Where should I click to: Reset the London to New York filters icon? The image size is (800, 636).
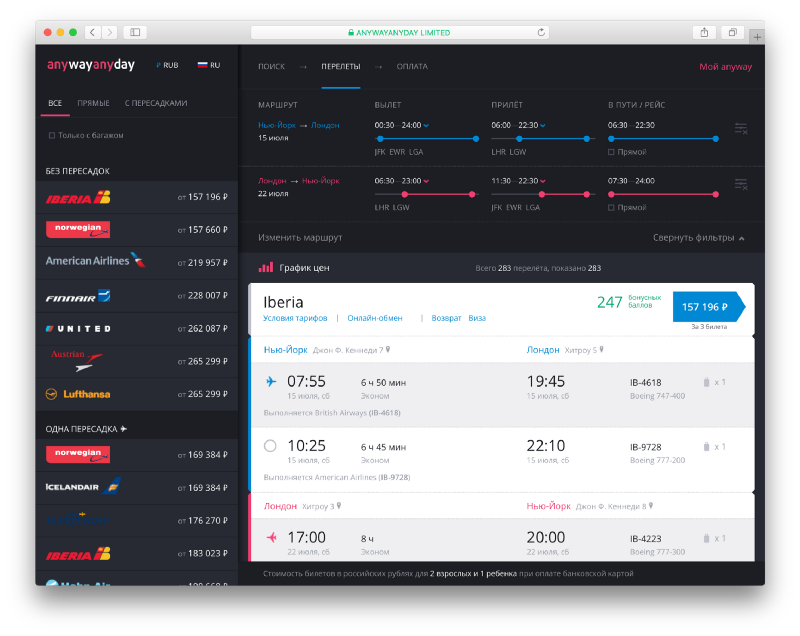[x=741, y=184]
